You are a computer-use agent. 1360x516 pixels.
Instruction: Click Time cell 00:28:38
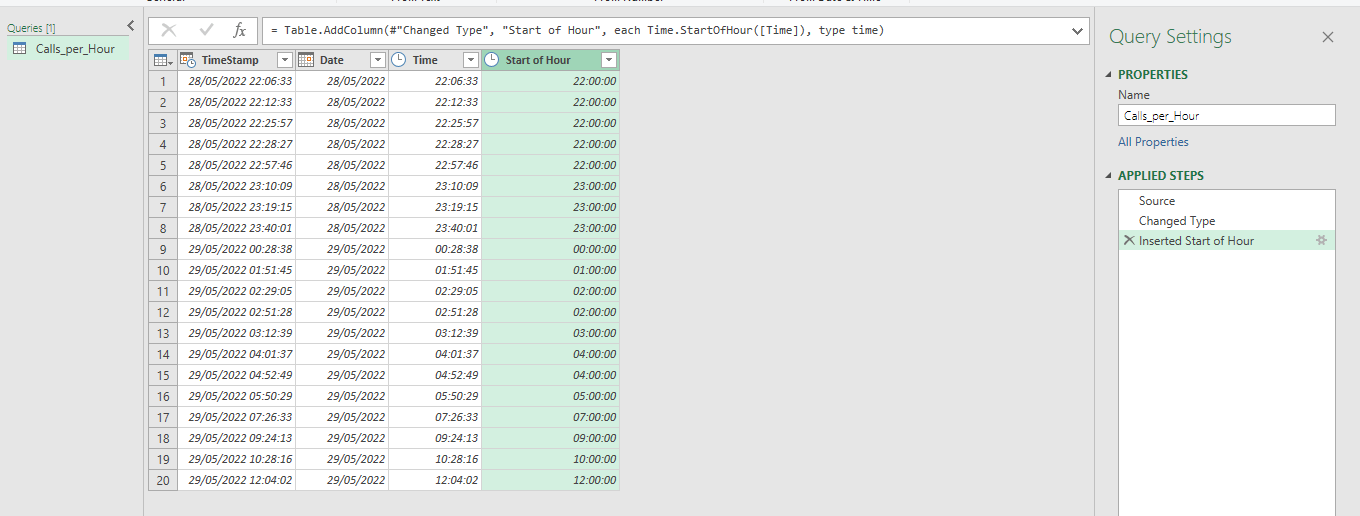point(435,249)
